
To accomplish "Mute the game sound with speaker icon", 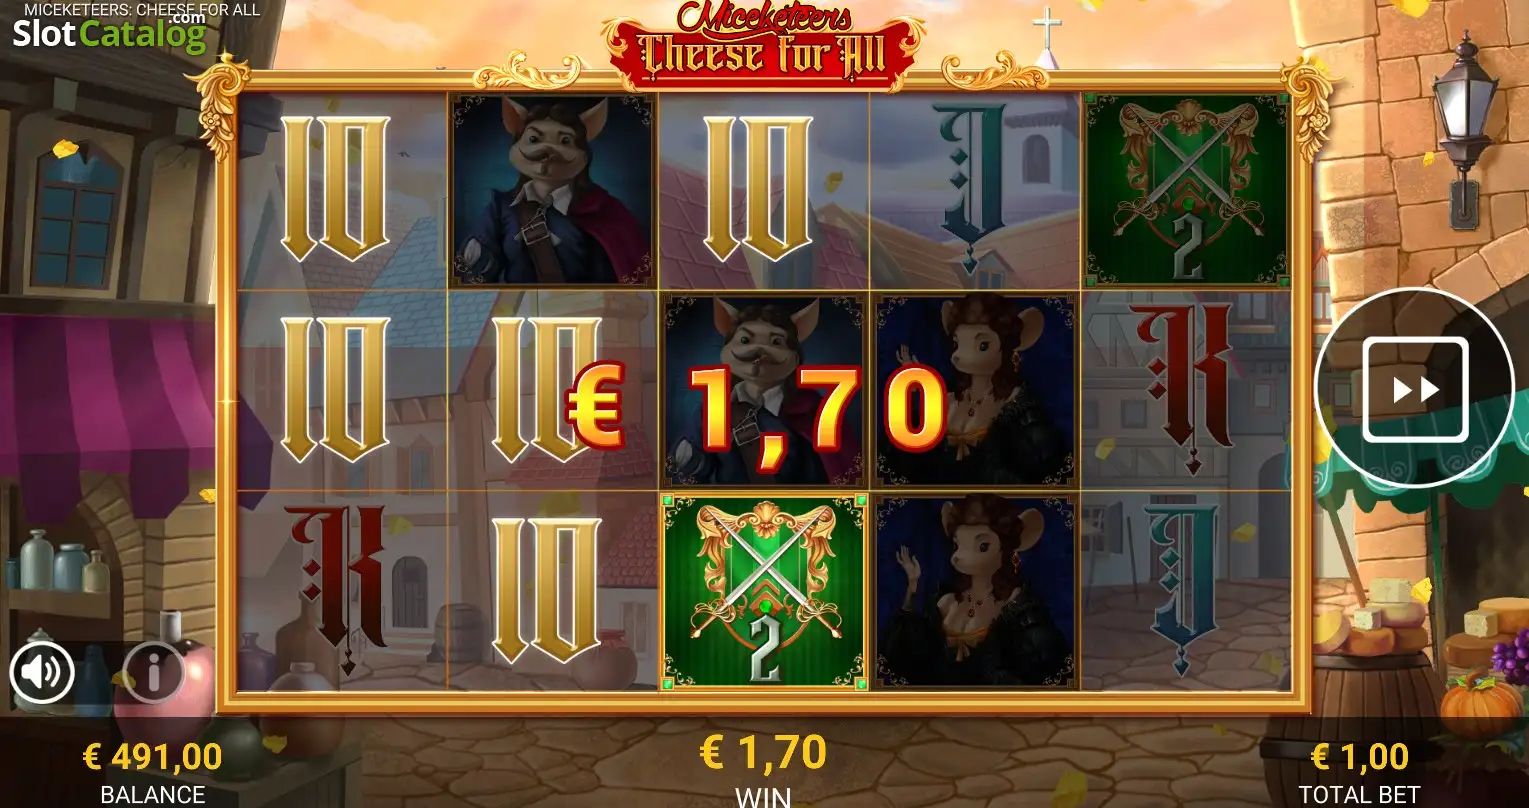I will pos(42,673).
